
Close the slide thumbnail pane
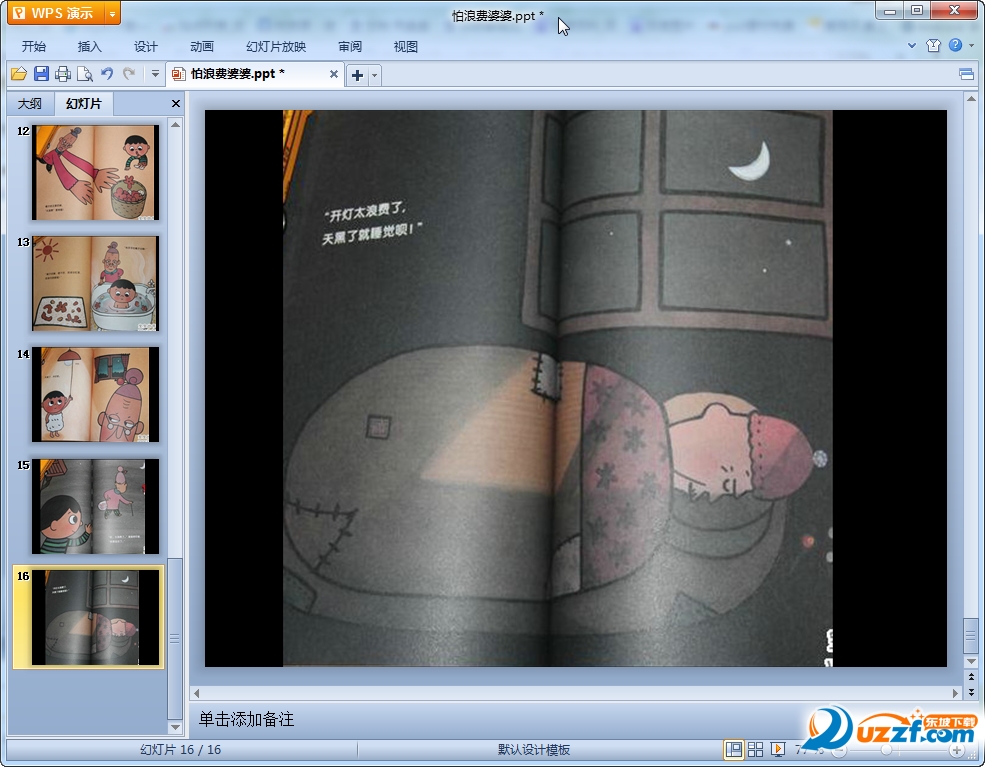tap(176, 104)
